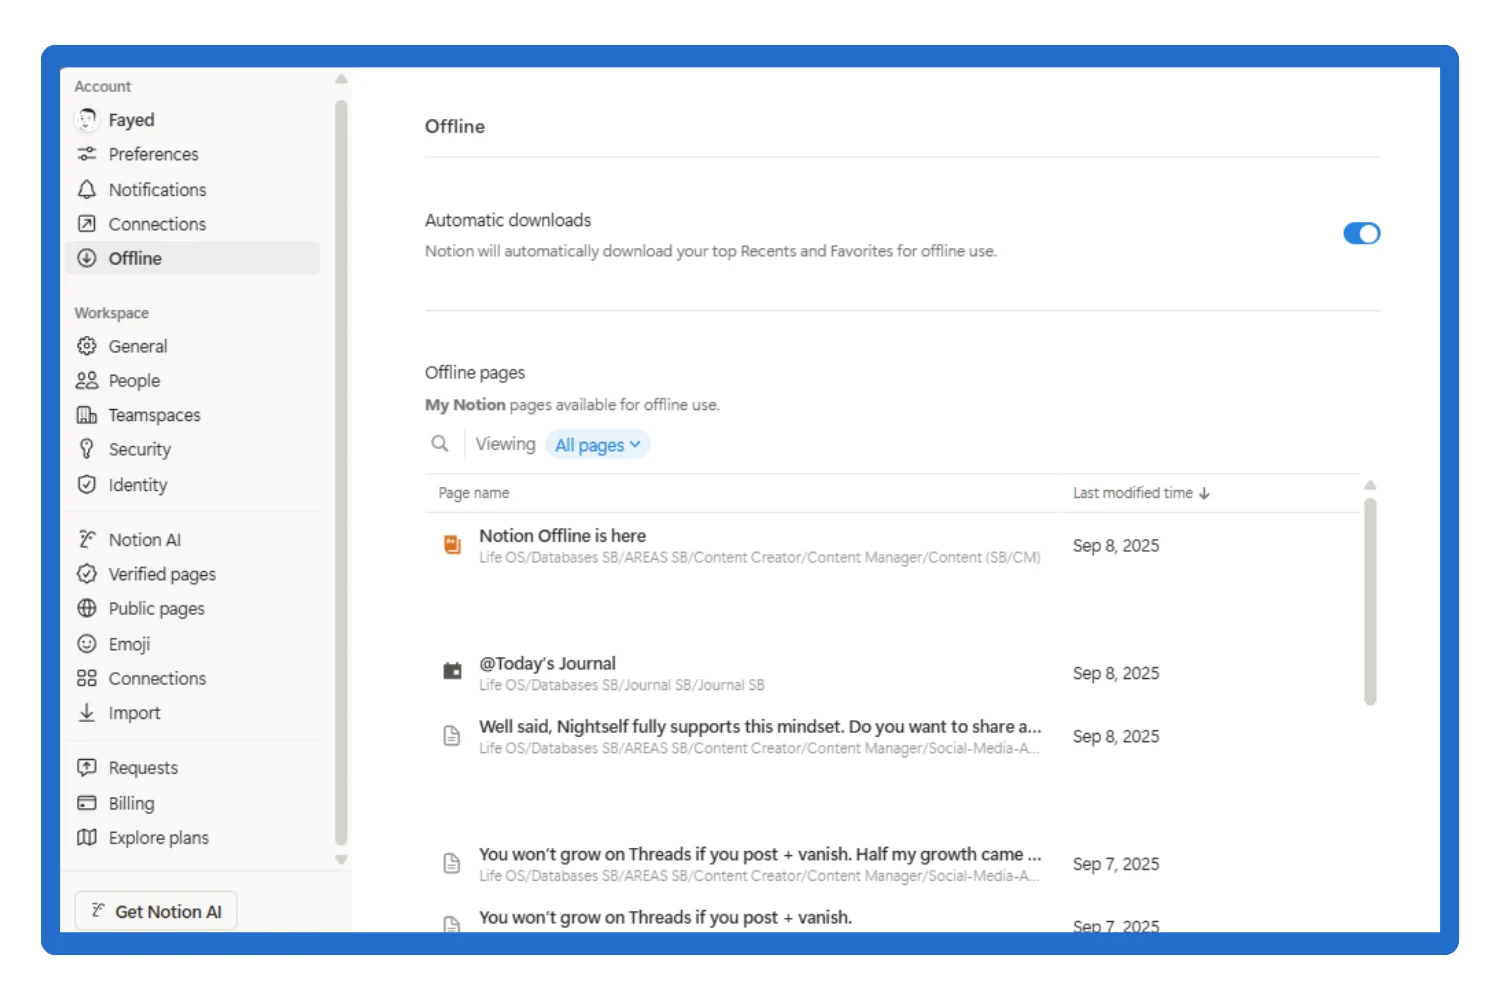Click the account Connections arrow-box icon

(87, 224)
